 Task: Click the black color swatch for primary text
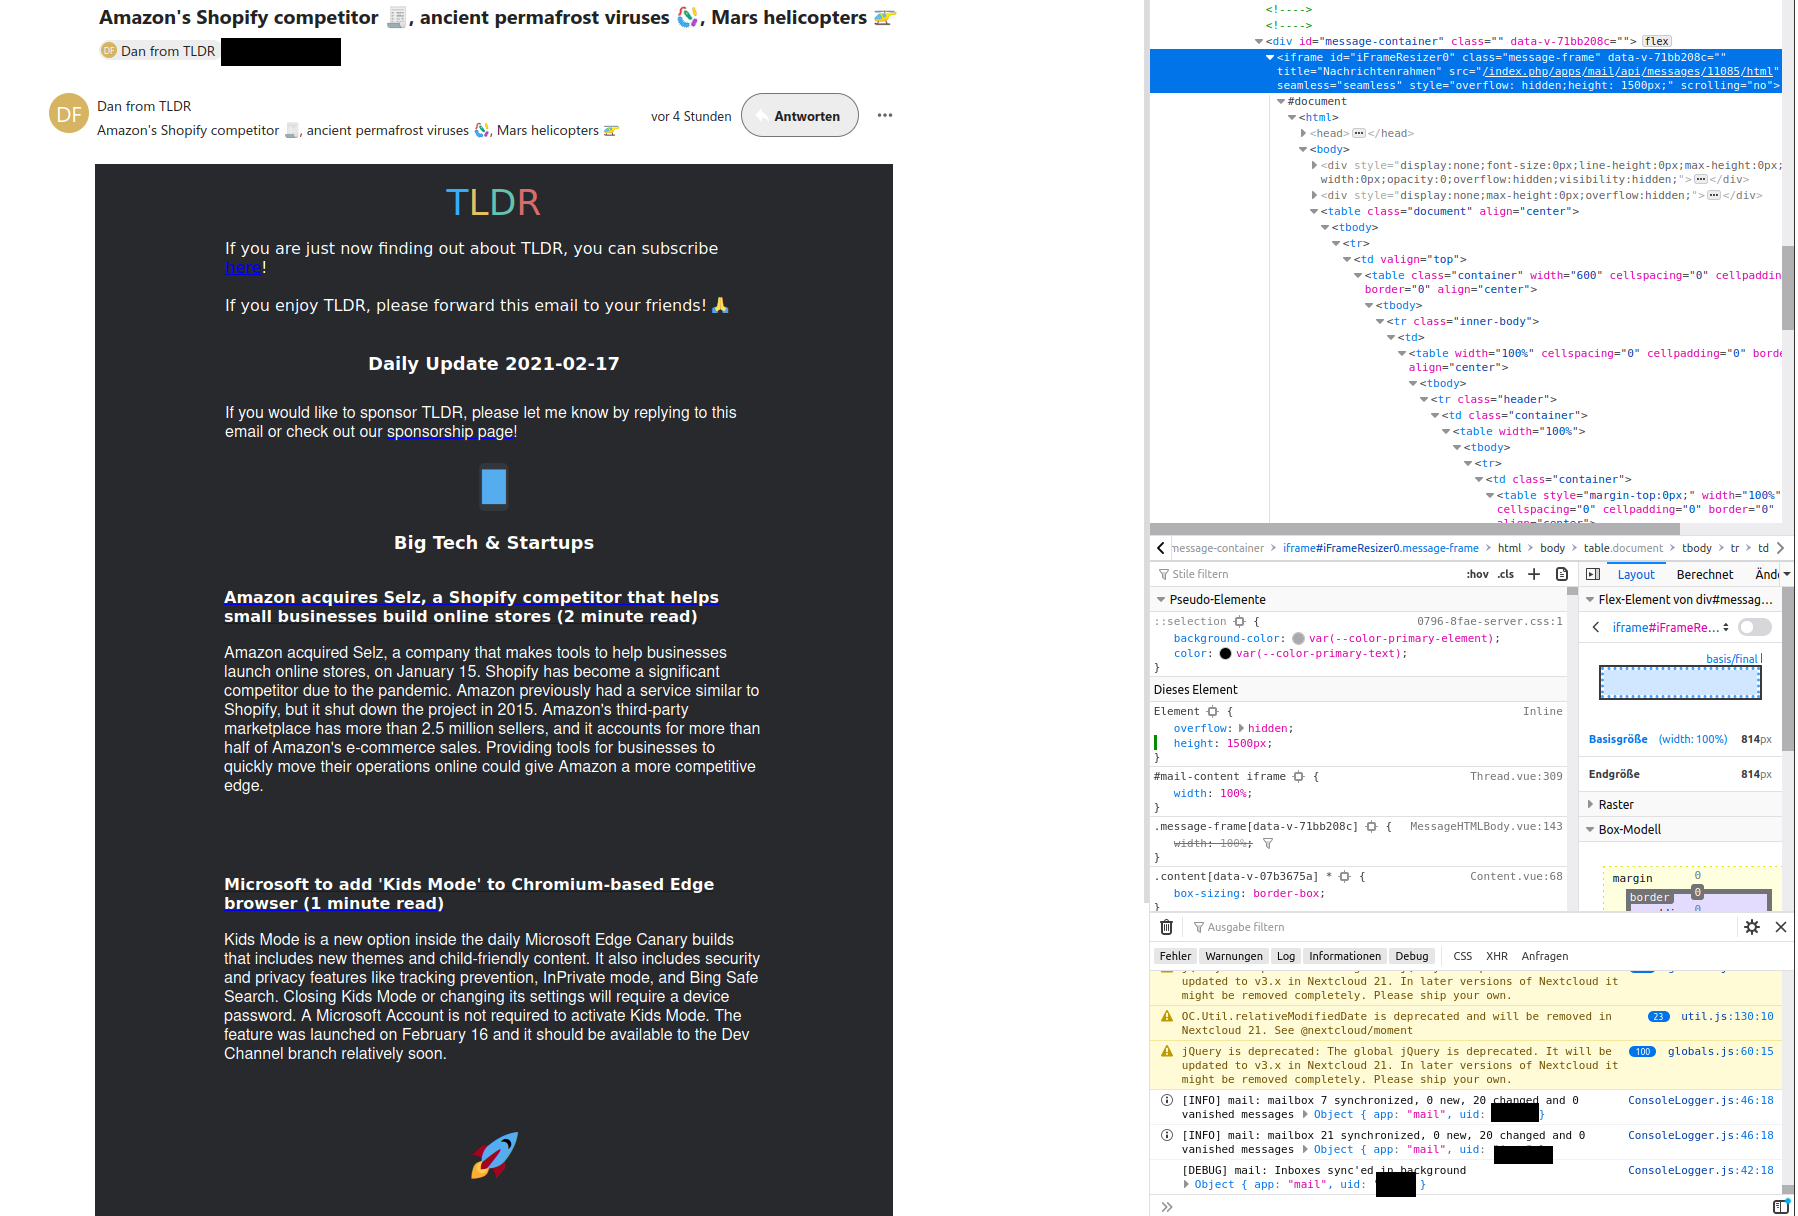pyautogui.click(x=1227, y=653)
